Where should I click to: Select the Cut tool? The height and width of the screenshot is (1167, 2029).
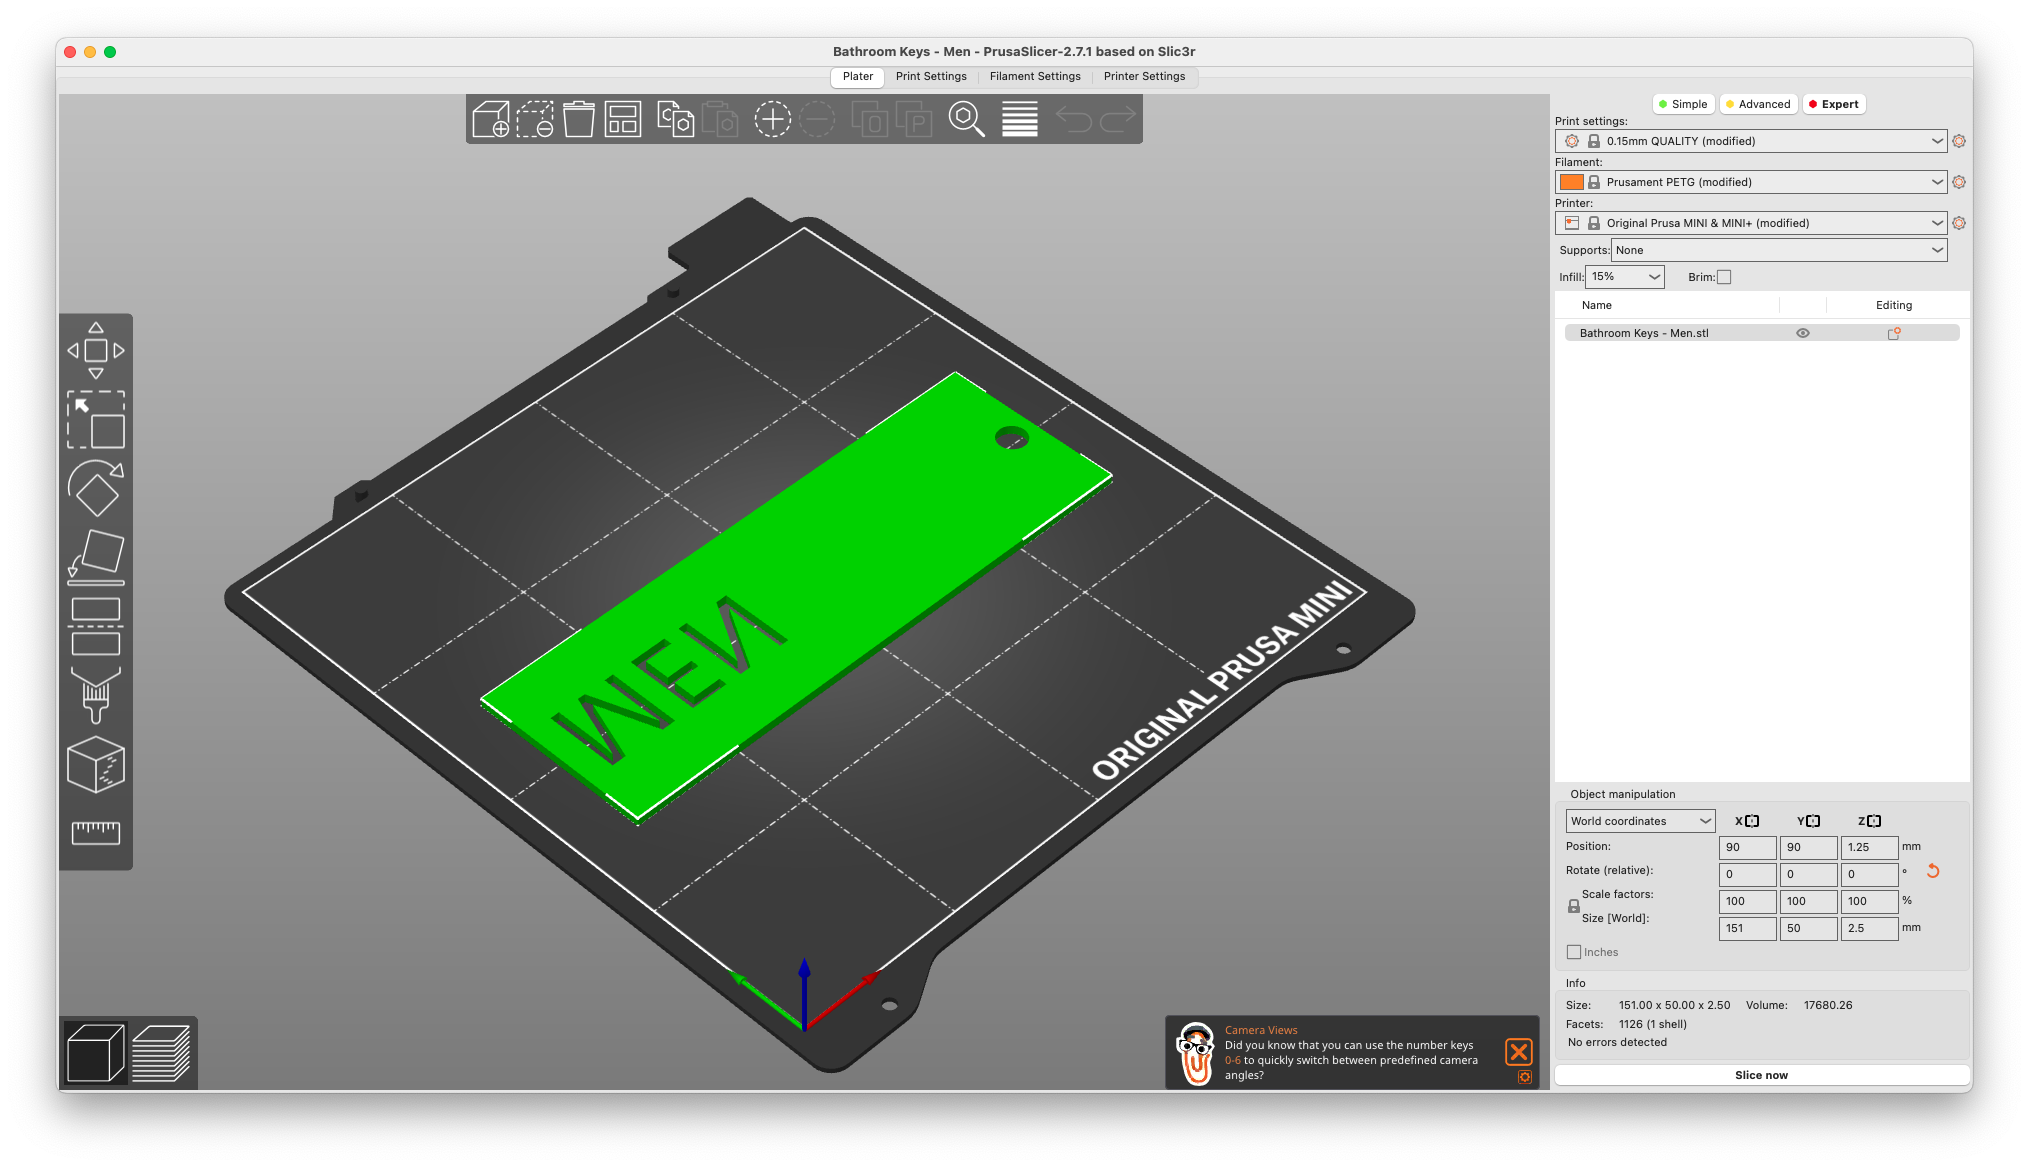pos(96,627)
